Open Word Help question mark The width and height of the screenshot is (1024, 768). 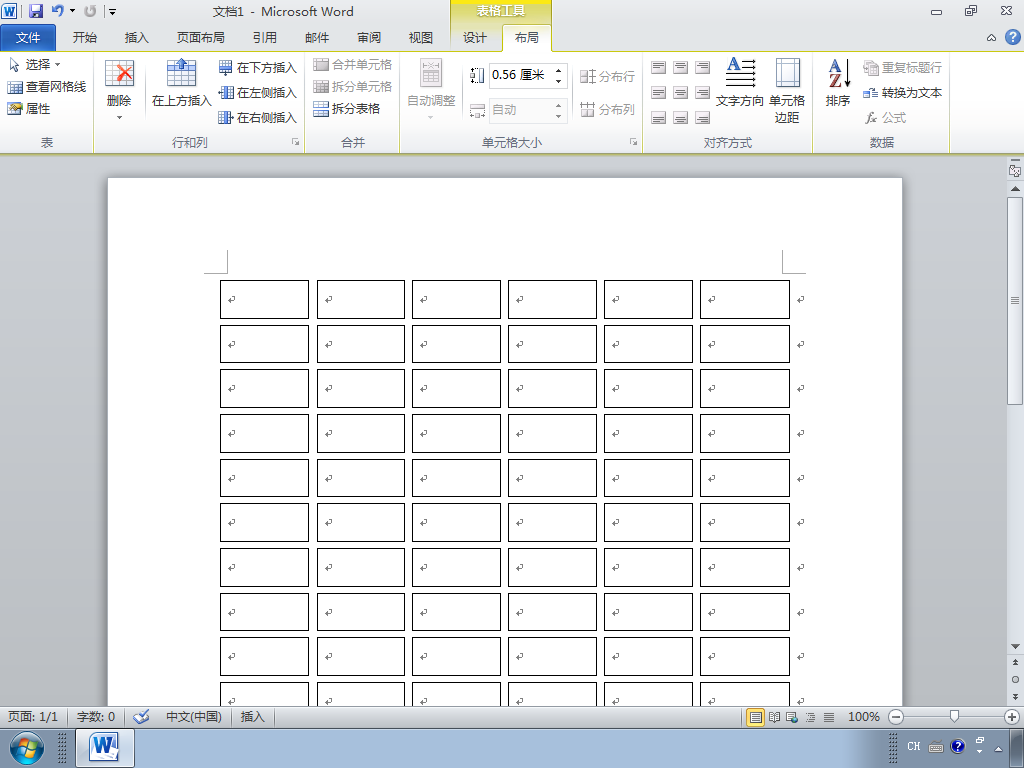[x=1013, y=37]
